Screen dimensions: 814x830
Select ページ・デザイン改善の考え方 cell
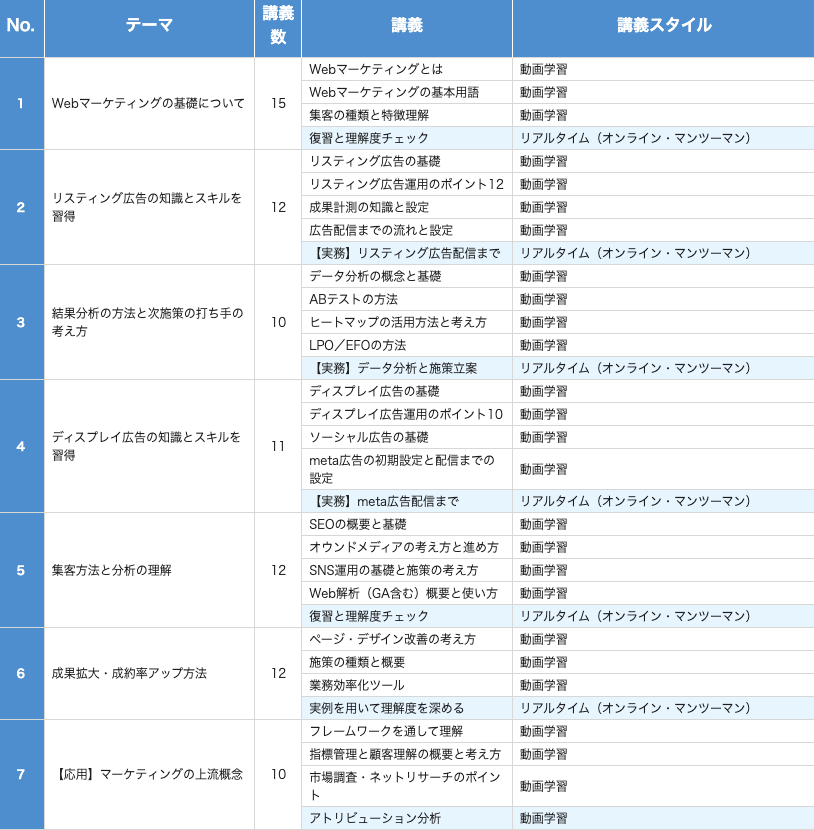point(406,639)
